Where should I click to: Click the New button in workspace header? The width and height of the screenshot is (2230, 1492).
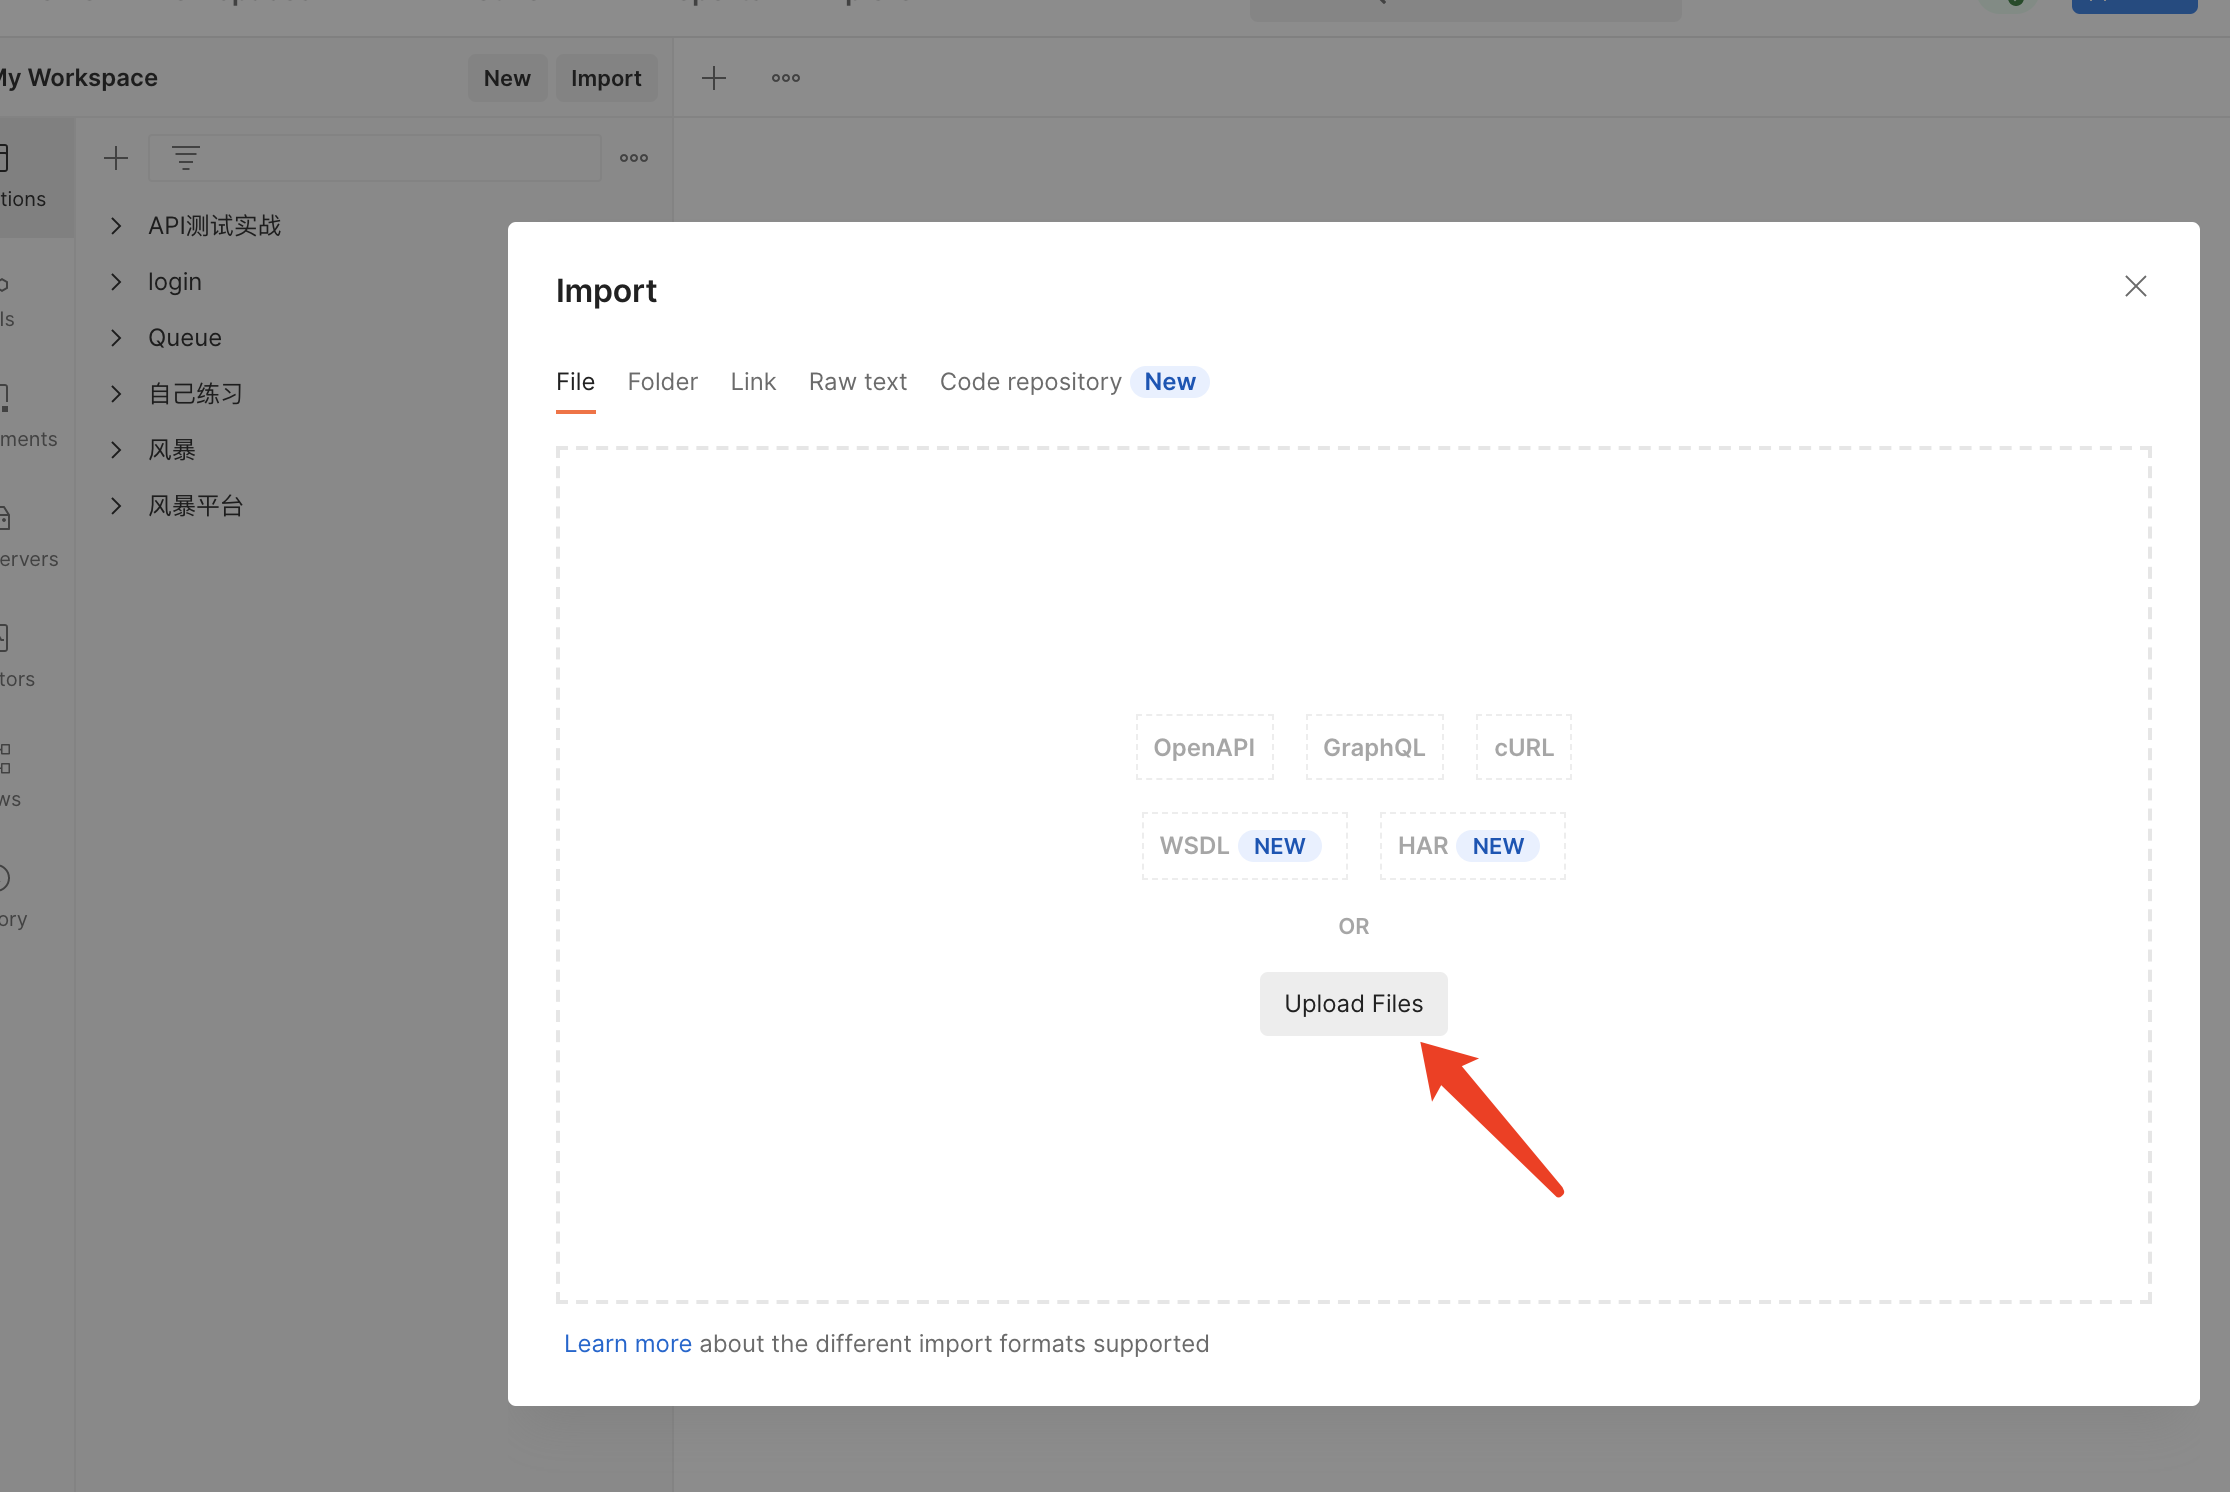click(x=507, y=78)
